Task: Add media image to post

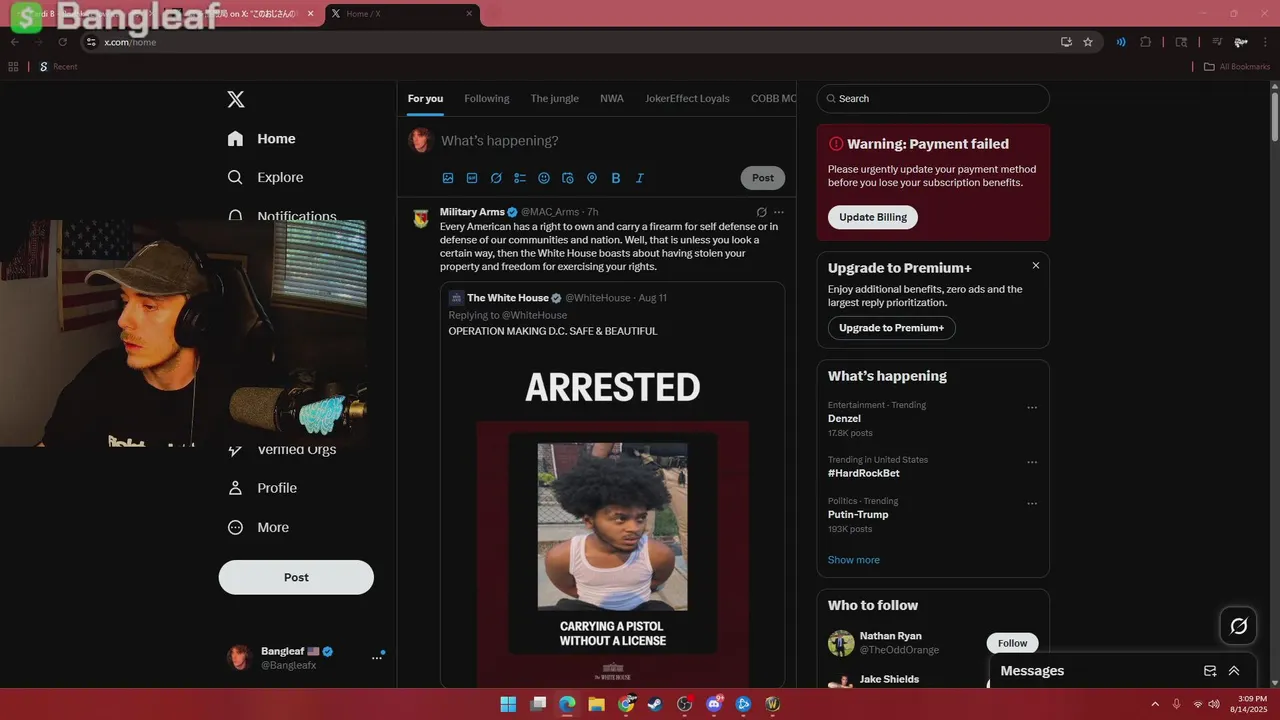Action: [448, 178]
